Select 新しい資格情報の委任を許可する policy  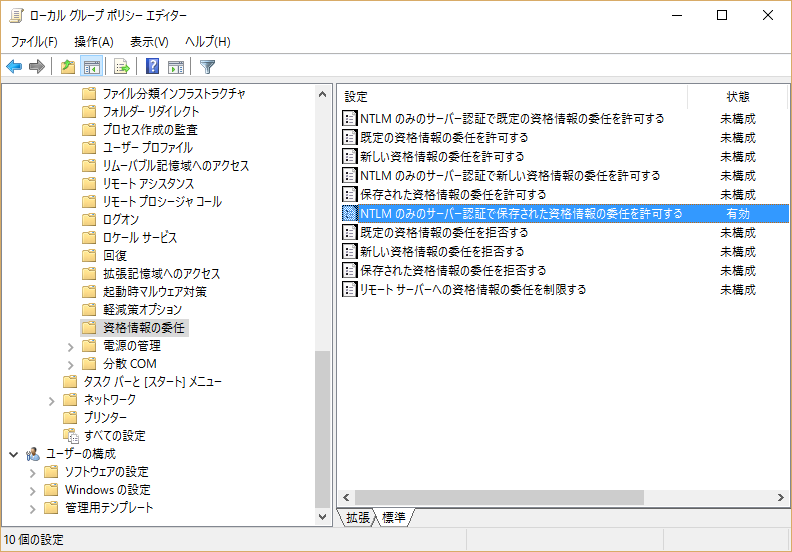tap(442, 157)
